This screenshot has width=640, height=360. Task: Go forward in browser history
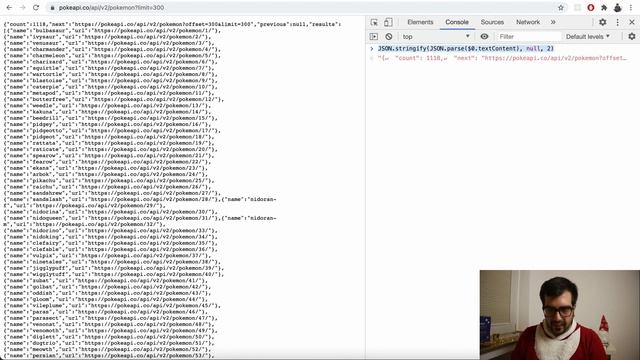pyautogui.click(x=22, y=8)
